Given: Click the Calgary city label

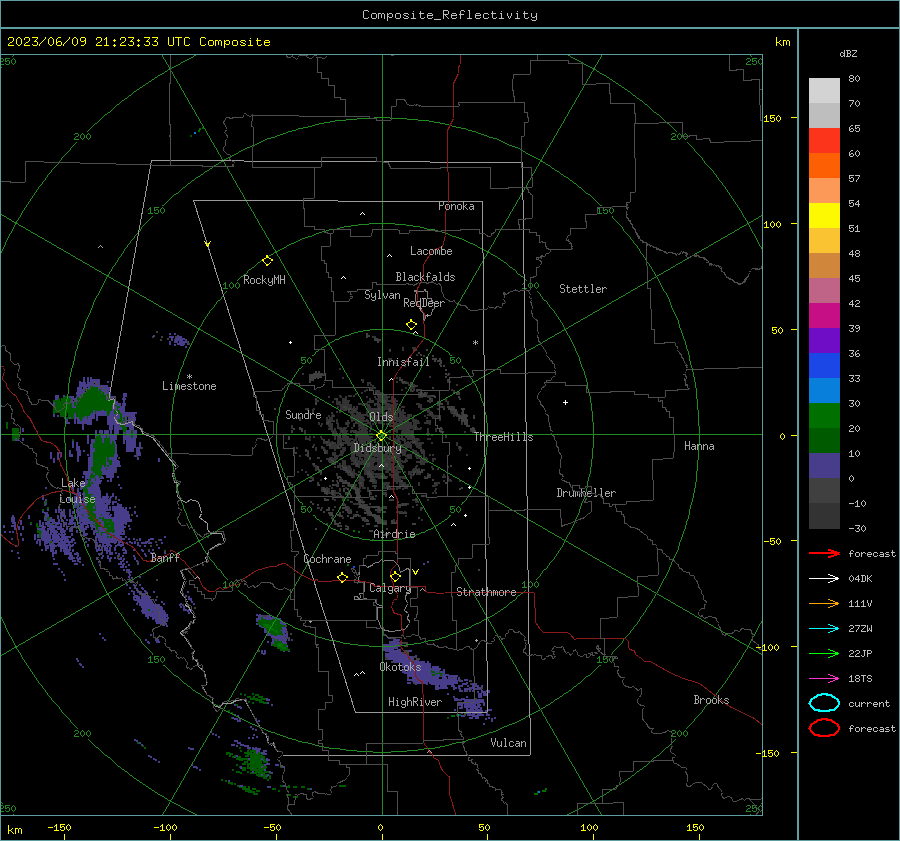Looking at the screenshot, I should [x=390, y=588].
